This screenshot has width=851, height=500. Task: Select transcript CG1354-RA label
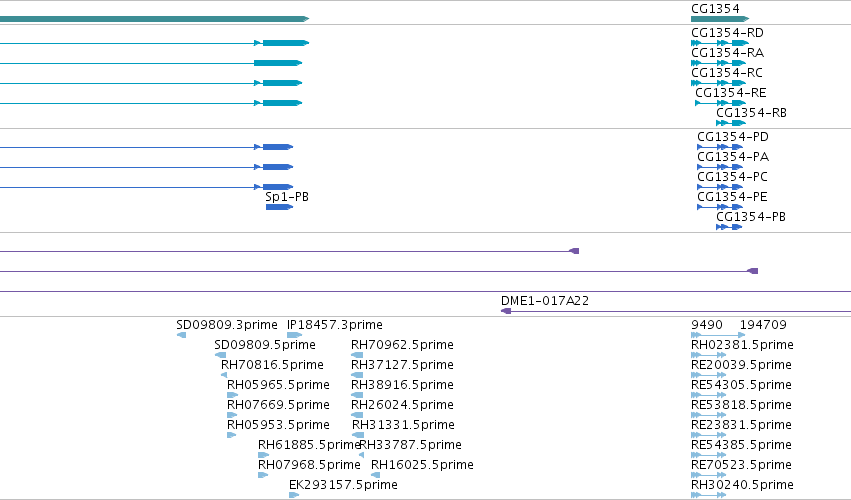coord(727,53)
